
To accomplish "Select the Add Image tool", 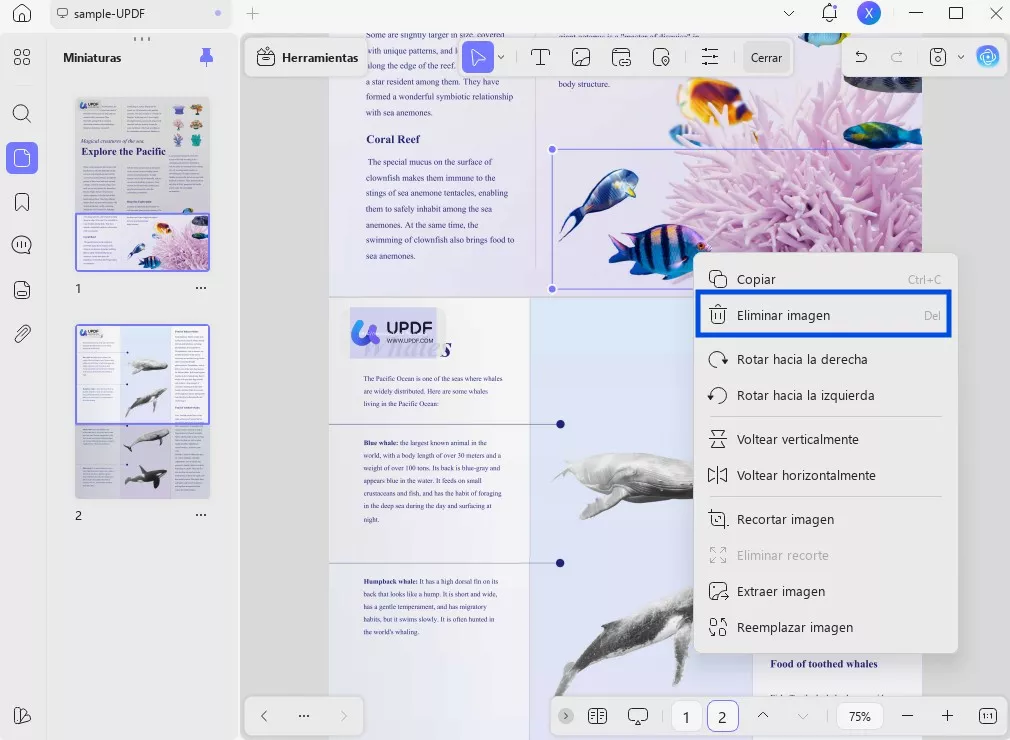I will [x=580, y=57].
